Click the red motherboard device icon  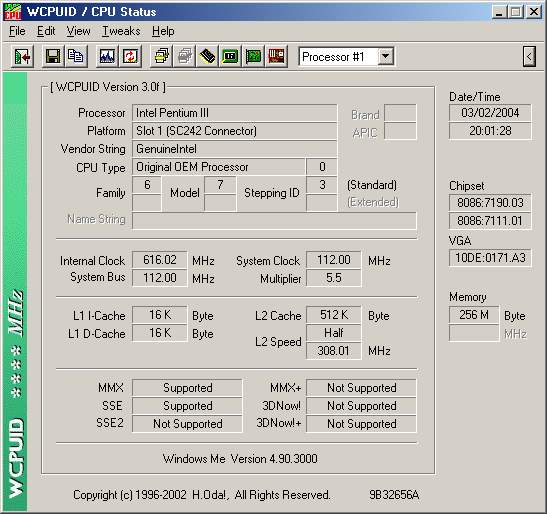click(x=276, y=56)
